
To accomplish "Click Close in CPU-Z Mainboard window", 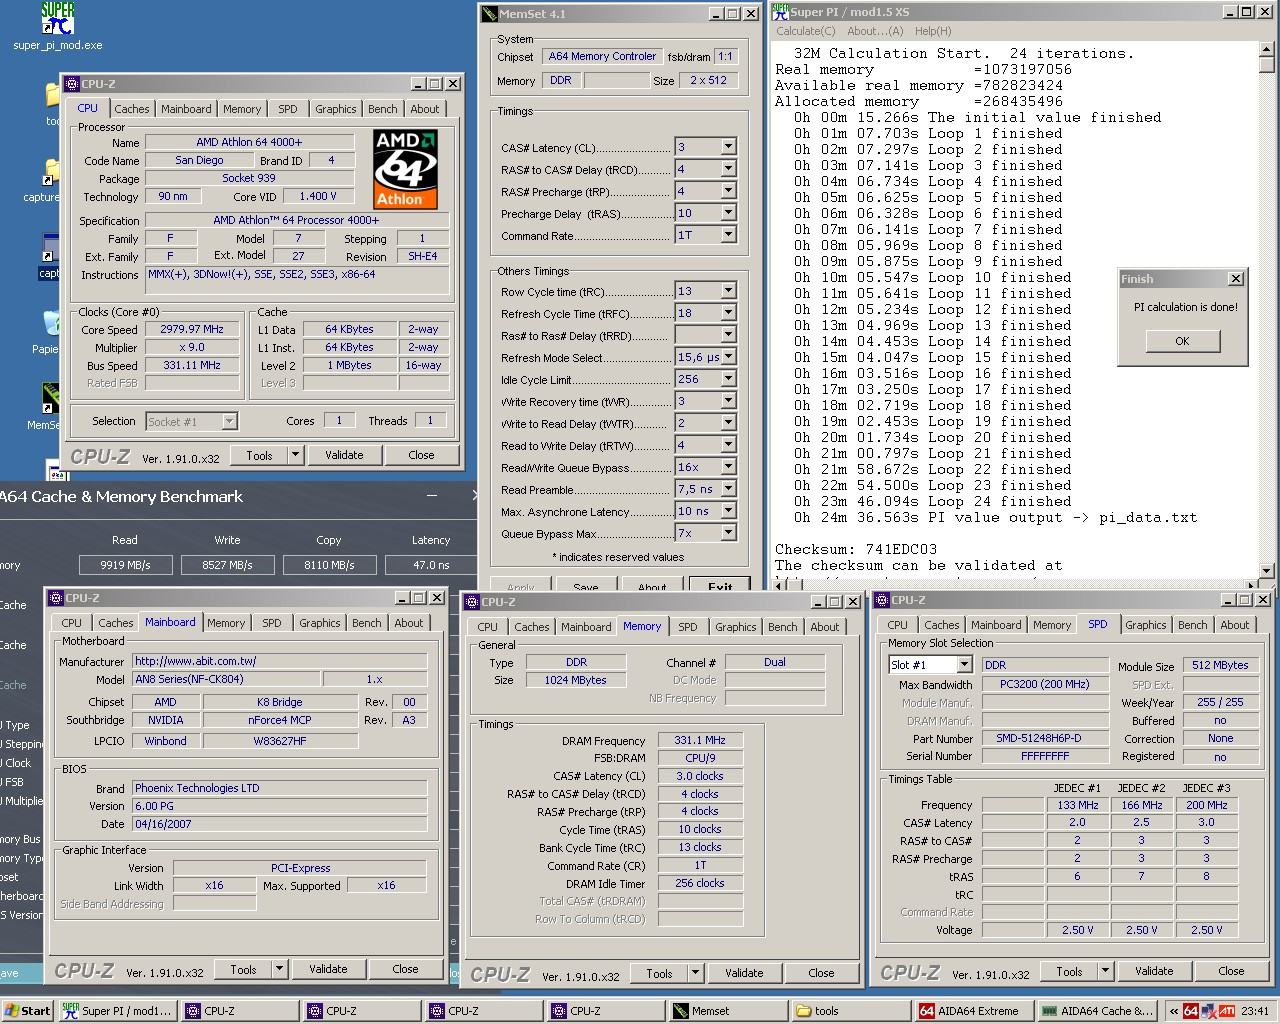I will point(405,969).
